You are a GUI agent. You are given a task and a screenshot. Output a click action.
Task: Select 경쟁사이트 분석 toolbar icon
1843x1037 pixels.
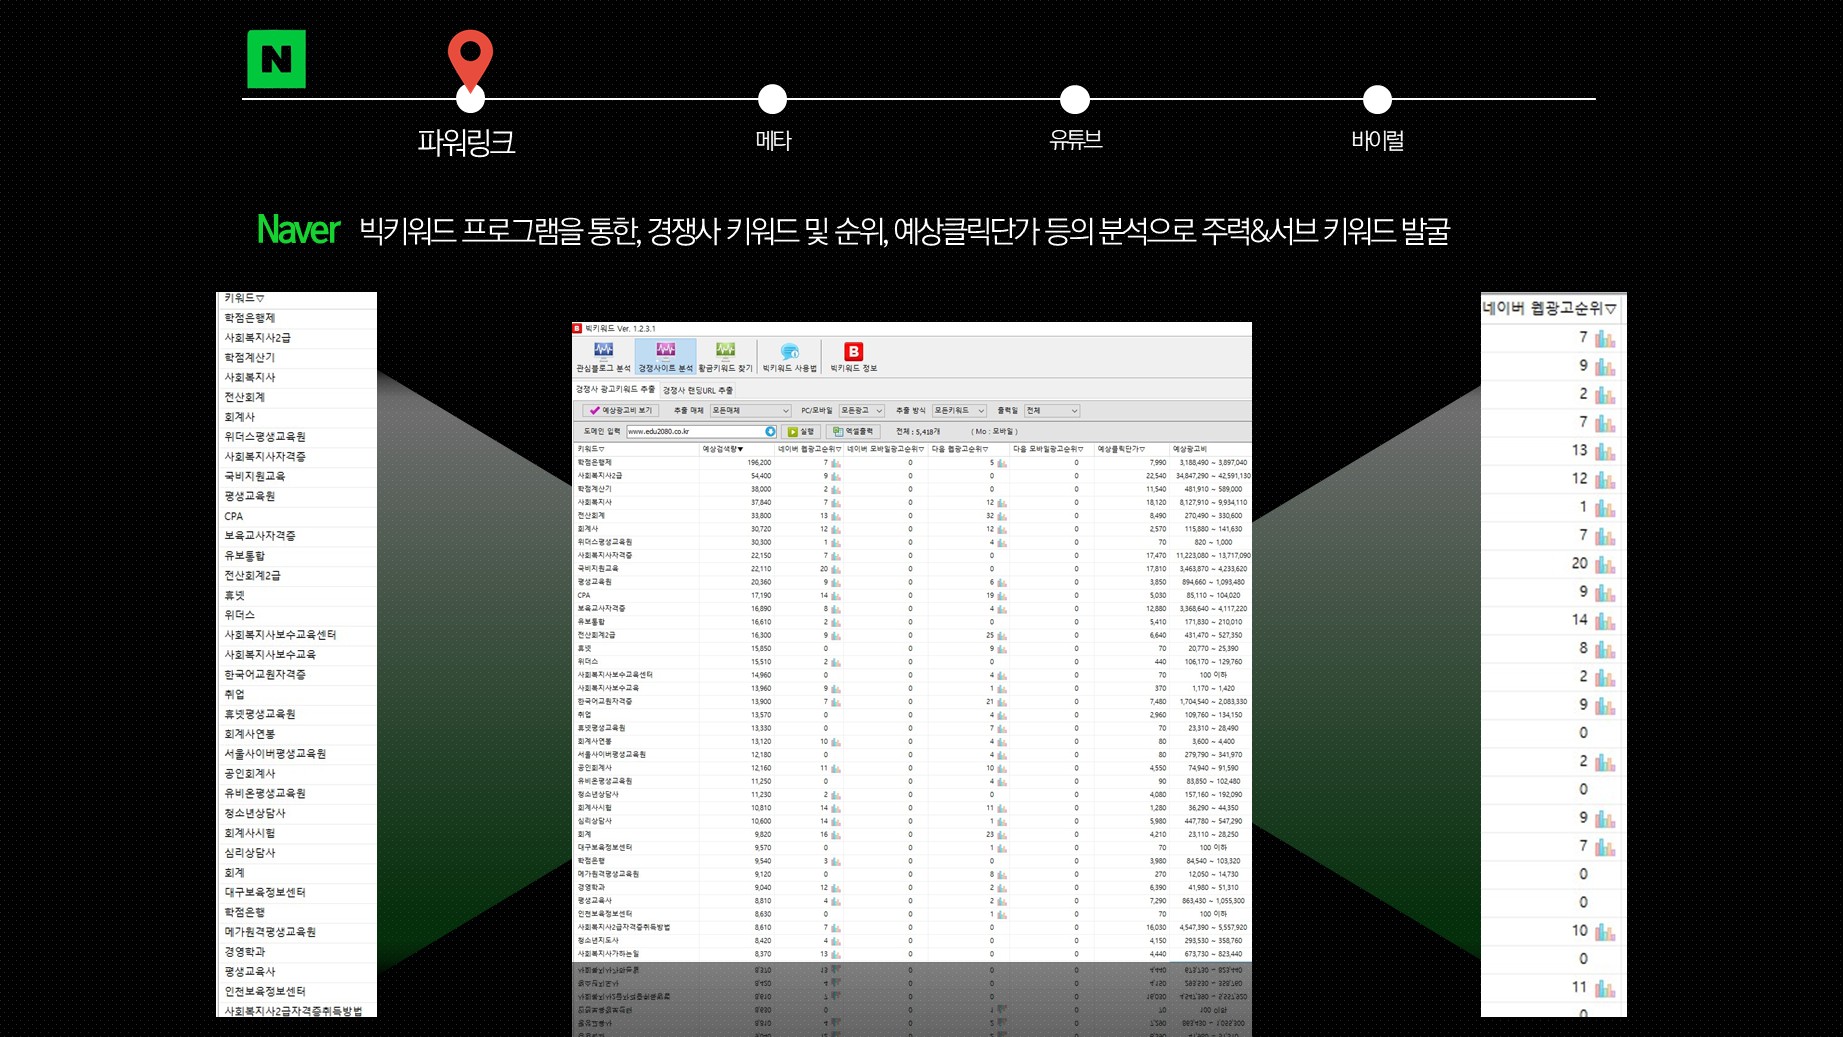coord(665,351)
